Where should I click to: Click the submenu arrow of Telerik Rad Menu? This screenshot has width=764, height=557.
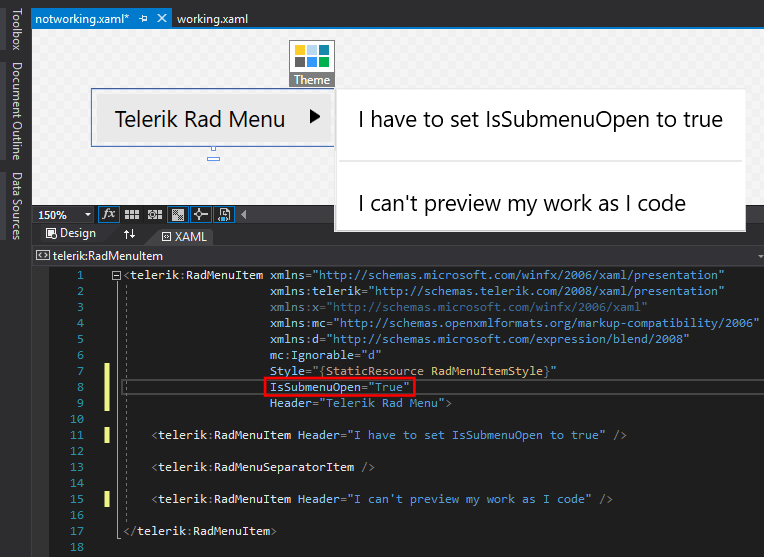click(315, 117)
